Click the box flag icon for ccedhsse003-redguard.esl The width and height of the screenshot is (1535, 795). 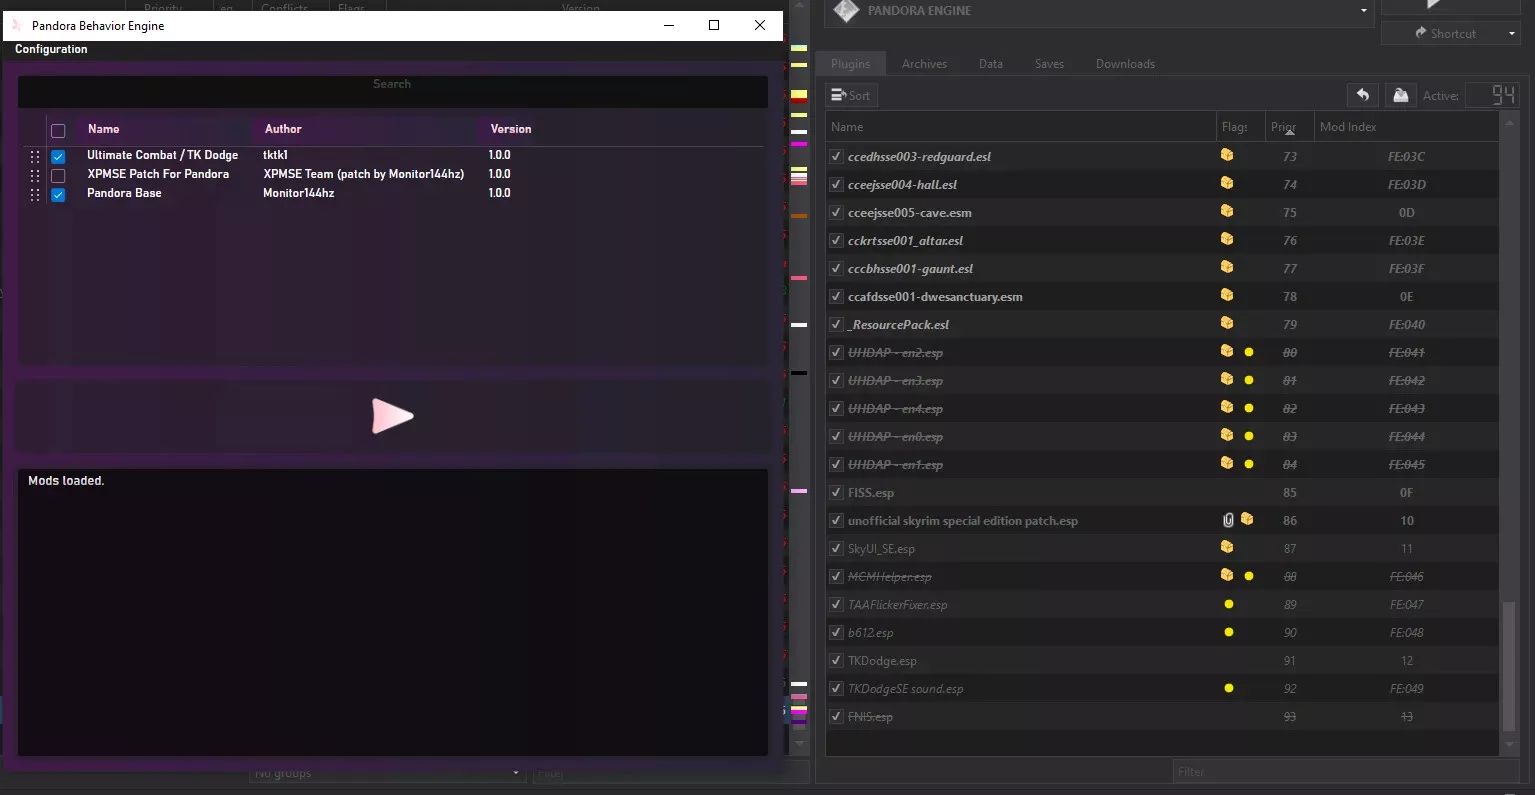coord(1227,155)
